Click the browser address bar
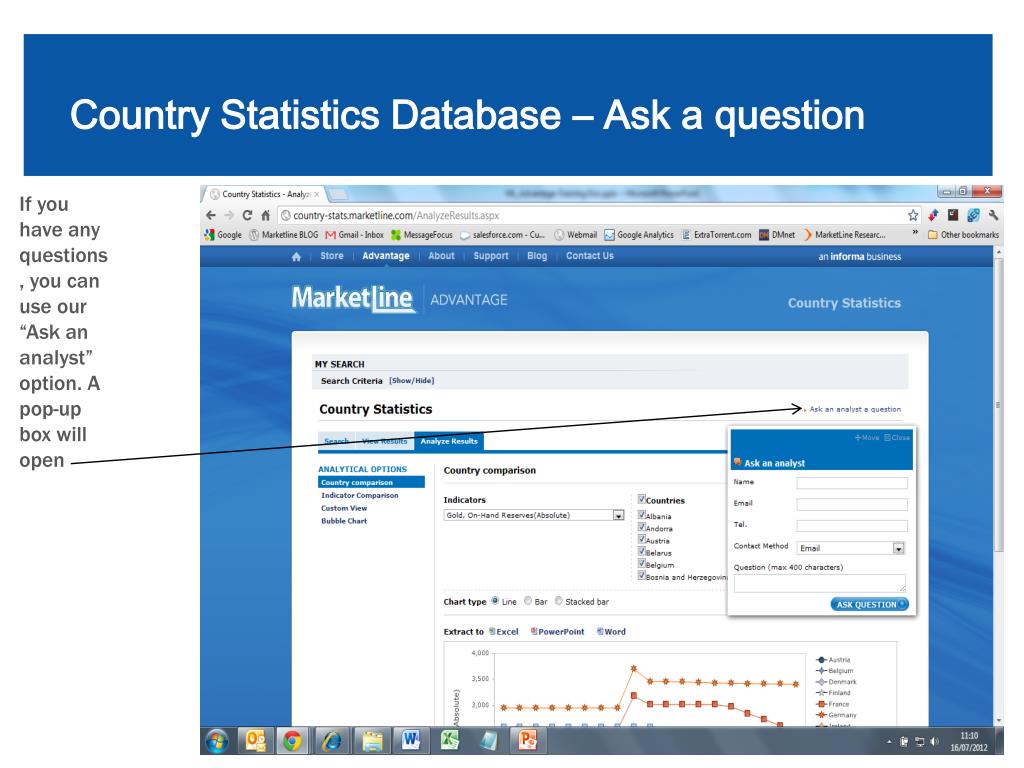Image resolution: width=1024 pixels, height=768 pixels. 590,215
